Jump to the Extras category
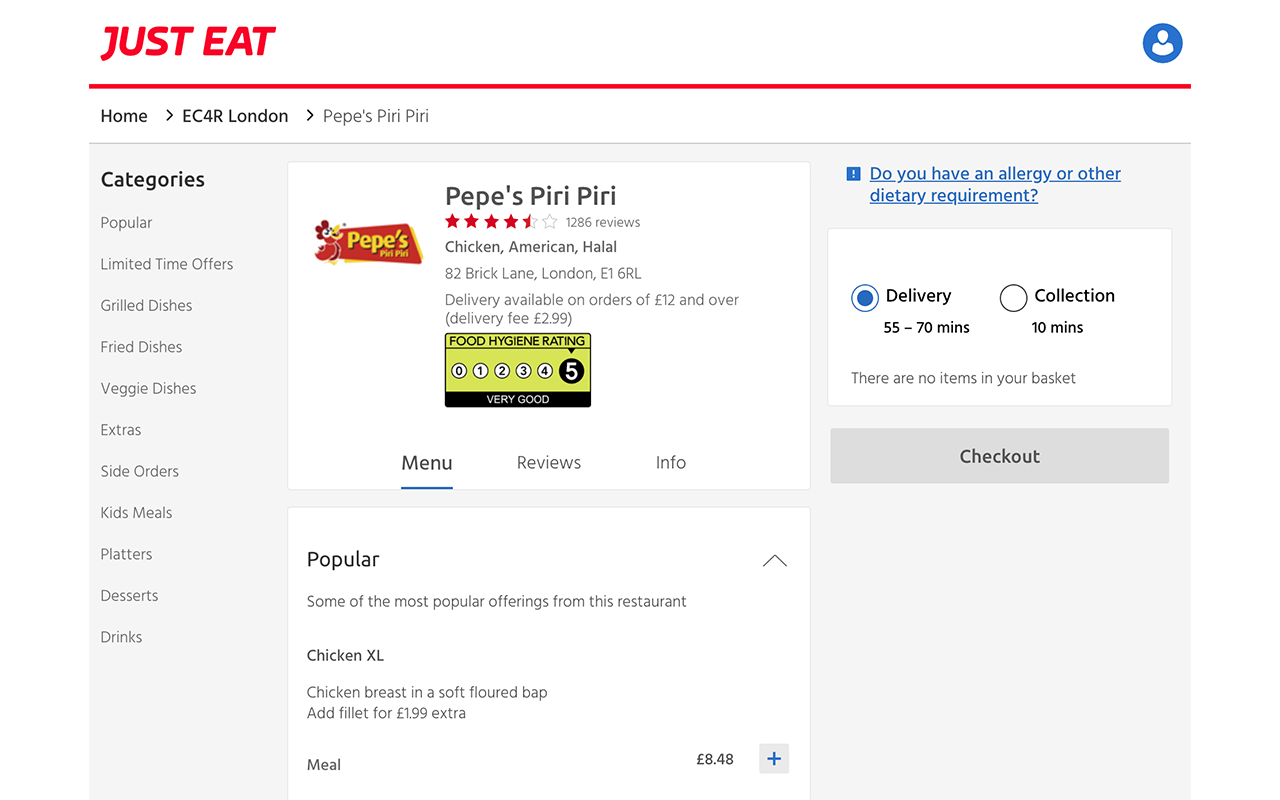This screenshot has height=800, width=1280. (121, 430)
